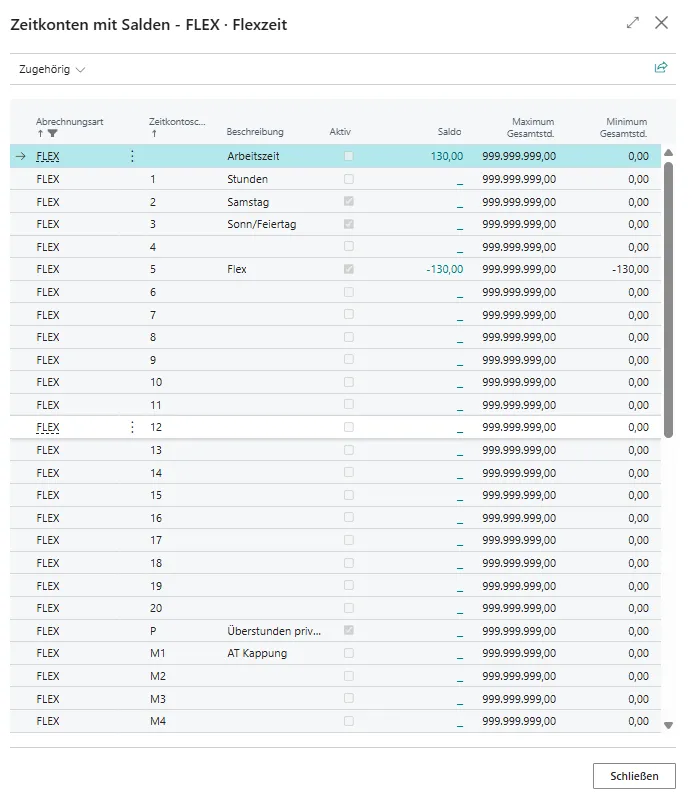Click the sort arrow under Zeitkontosc... header

coord(154,133)
